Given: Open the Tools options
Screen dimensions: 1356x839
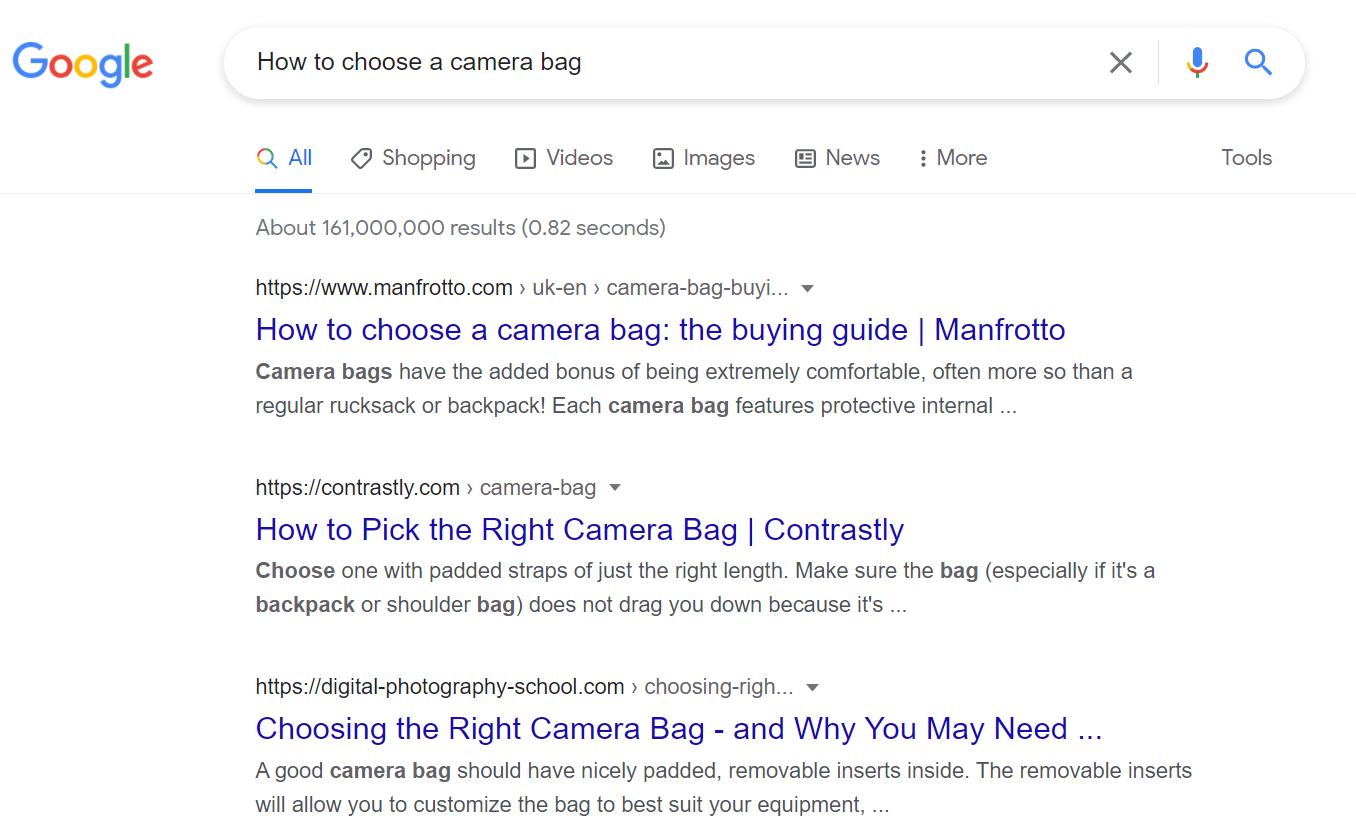Looking at the screenshot, I should tap(1246, 158).
